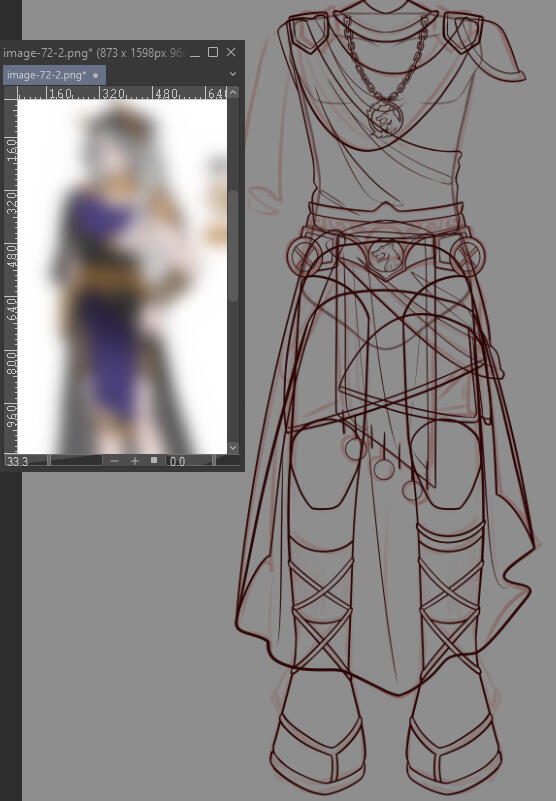
Task: Close the image-72-2.png floating window
Action: click(231, 52)
